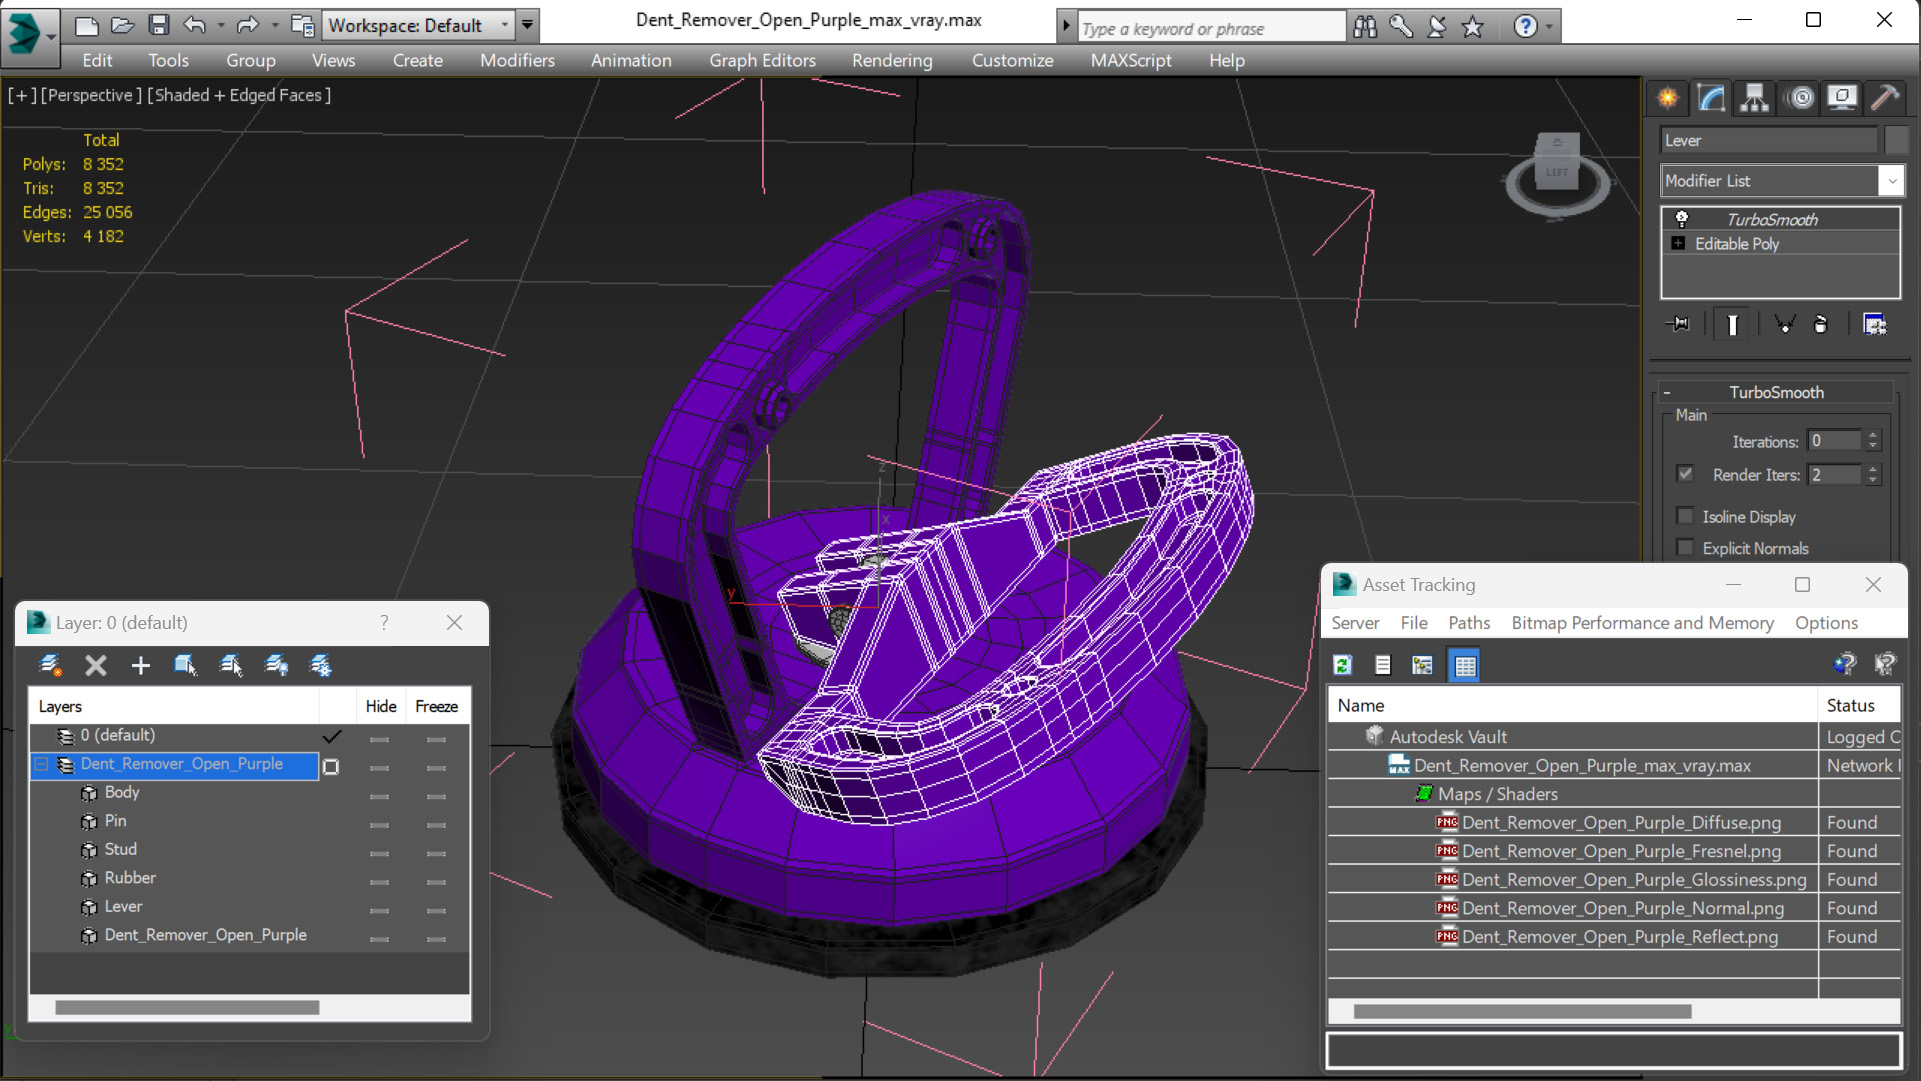Click Refresh icon in Asset Tracking

(1343, 665)
